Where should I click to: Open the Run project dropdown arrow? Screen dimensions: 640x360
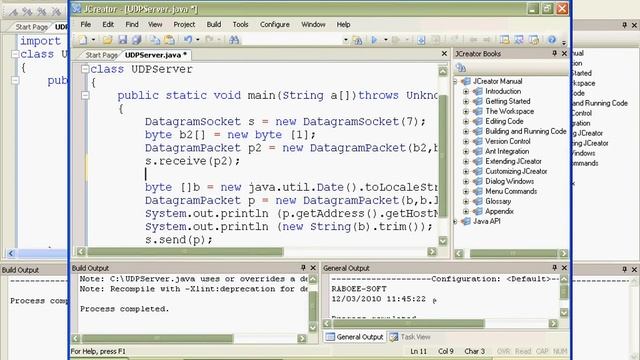coord(385,40)
